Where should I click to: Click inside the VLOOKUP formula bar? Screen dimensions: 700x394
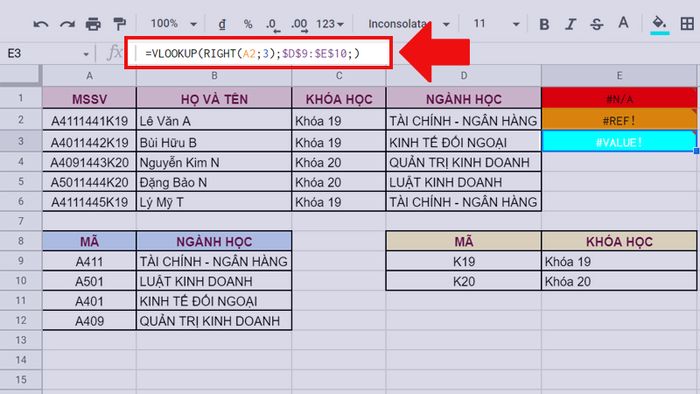[259, 54]
